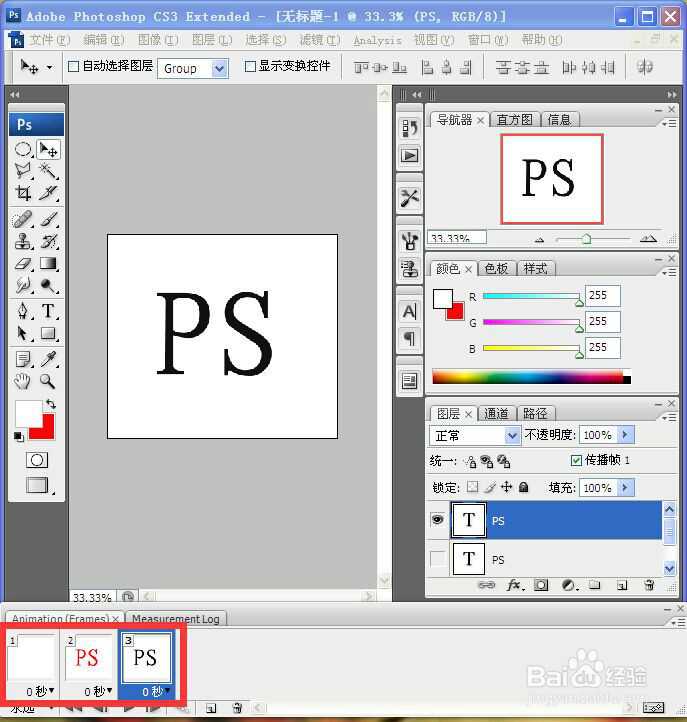This screenshot has width=687, height=722.
Task: Add a layer style with fx button
Action: (514, 585)
